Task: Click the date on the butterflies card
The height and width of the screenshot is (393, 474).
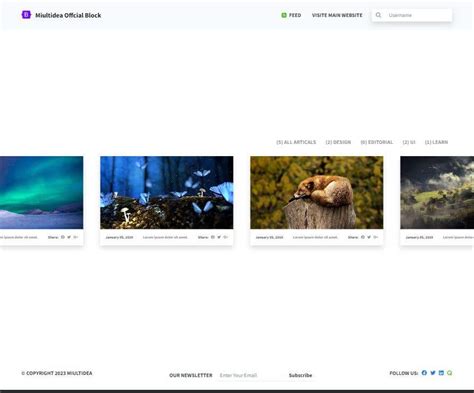Action: click(x=119, y=237)
